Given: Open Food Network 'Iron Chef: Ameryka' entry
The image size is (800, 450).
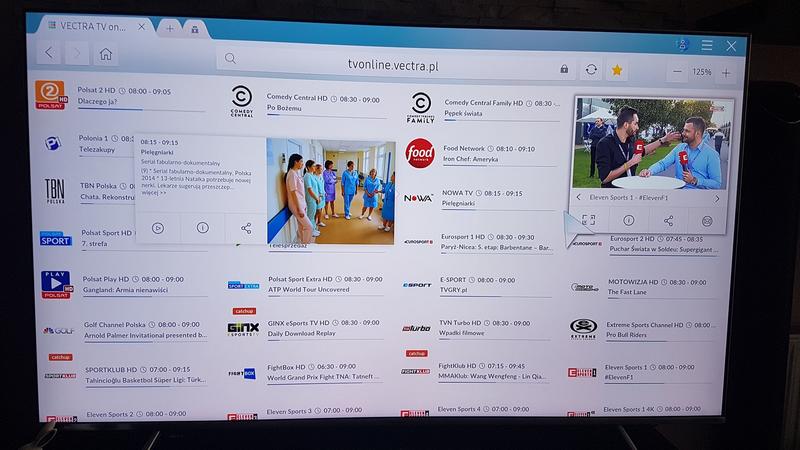Looking at the screenshot, I should pyautogui.click(x=499, y=154).
